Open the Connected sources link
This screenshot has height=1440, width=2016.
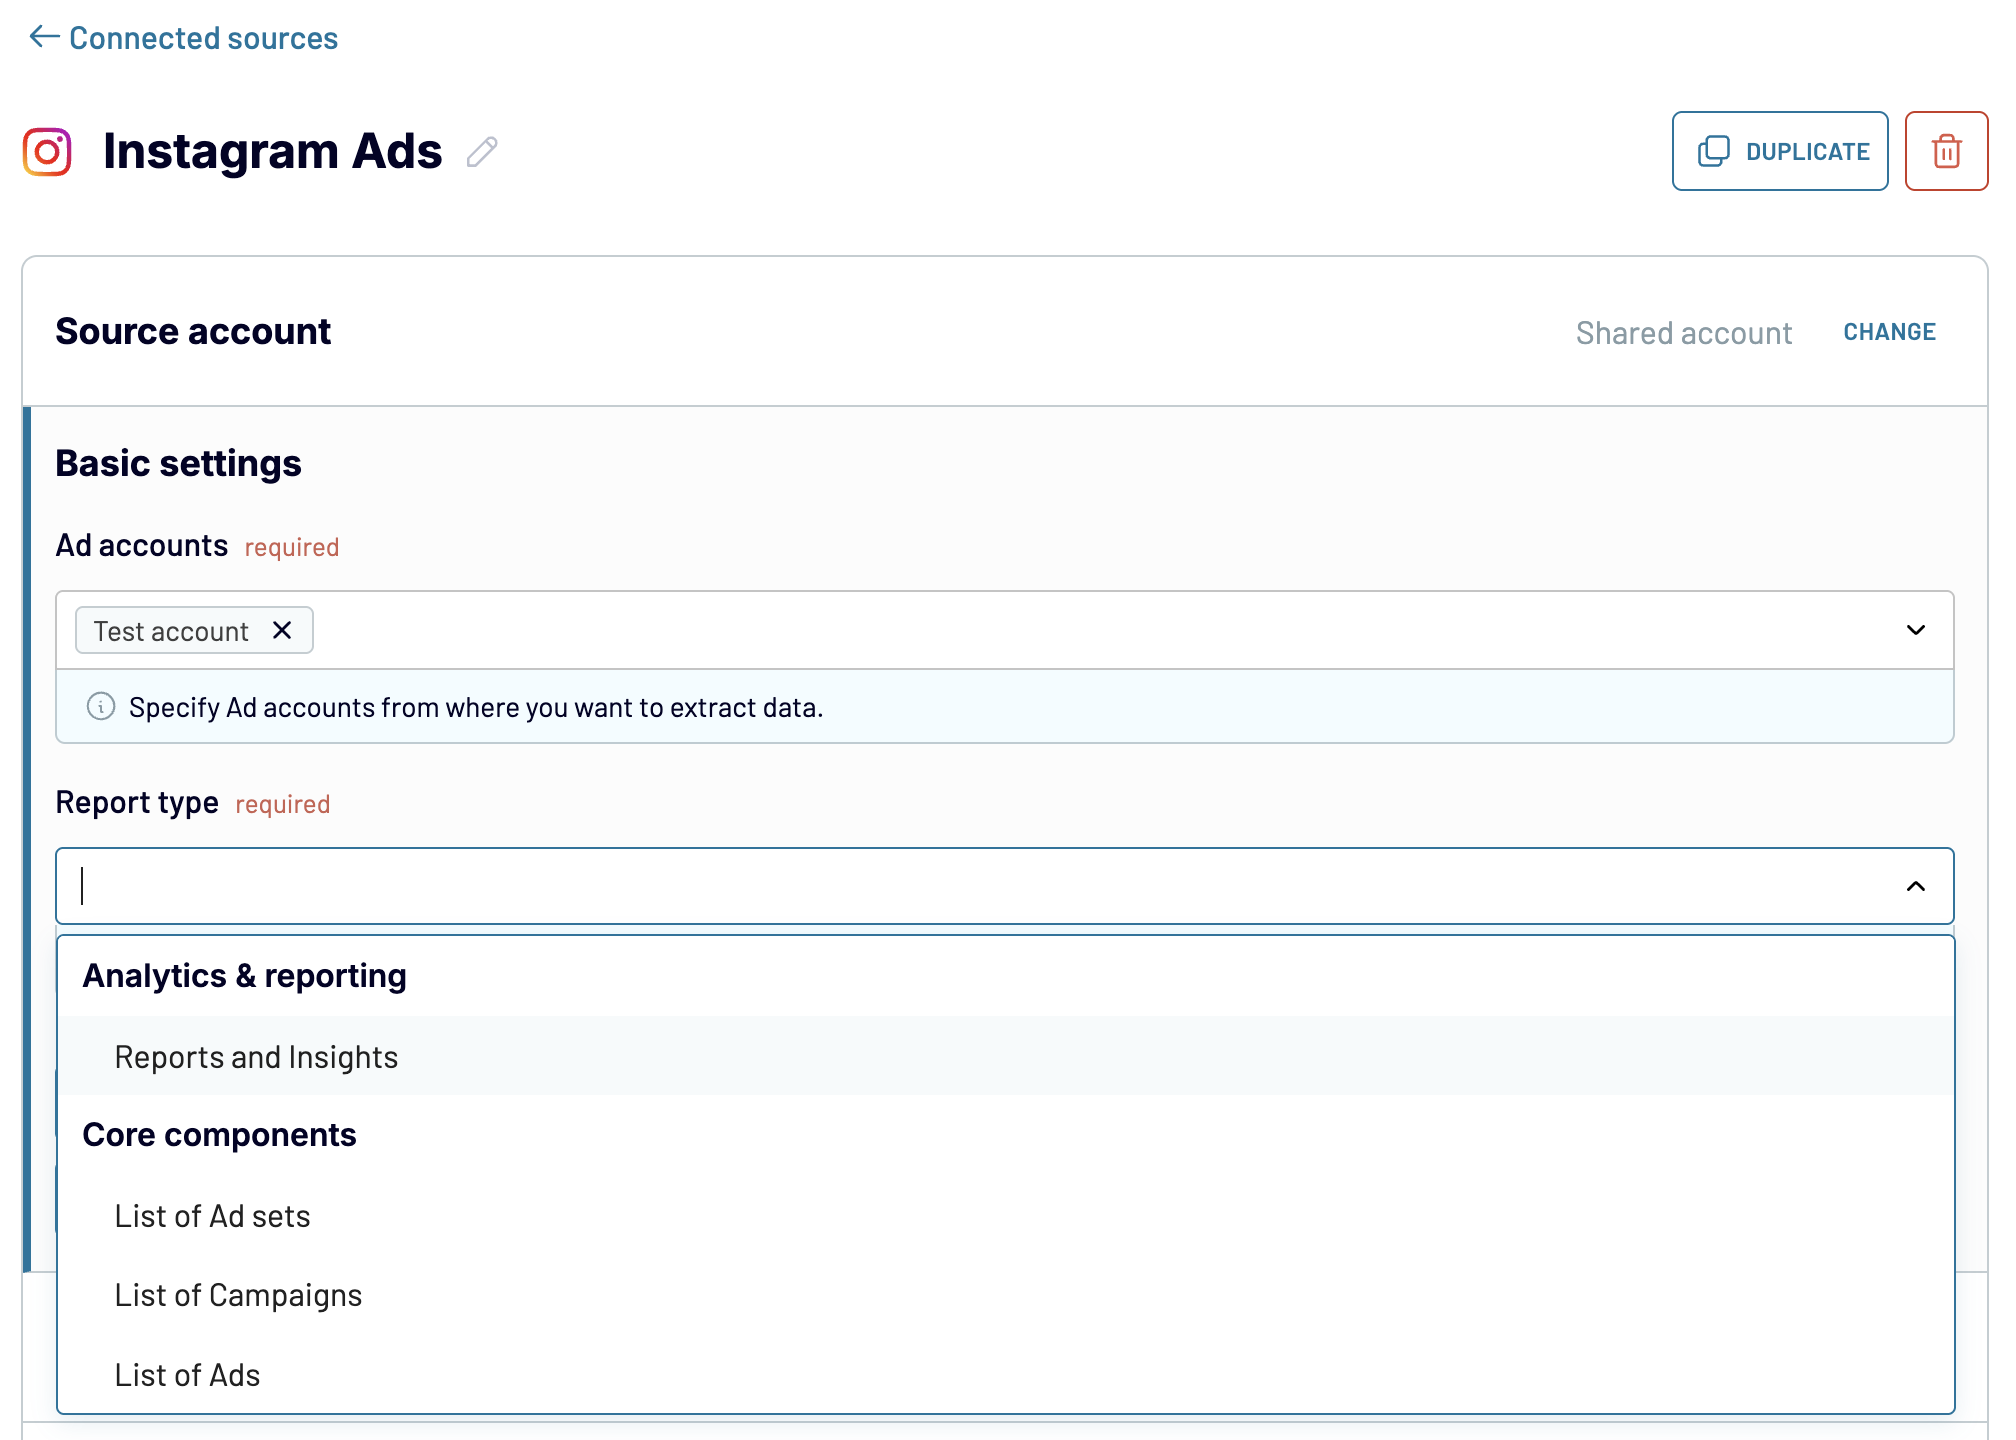tap(203, 38)
